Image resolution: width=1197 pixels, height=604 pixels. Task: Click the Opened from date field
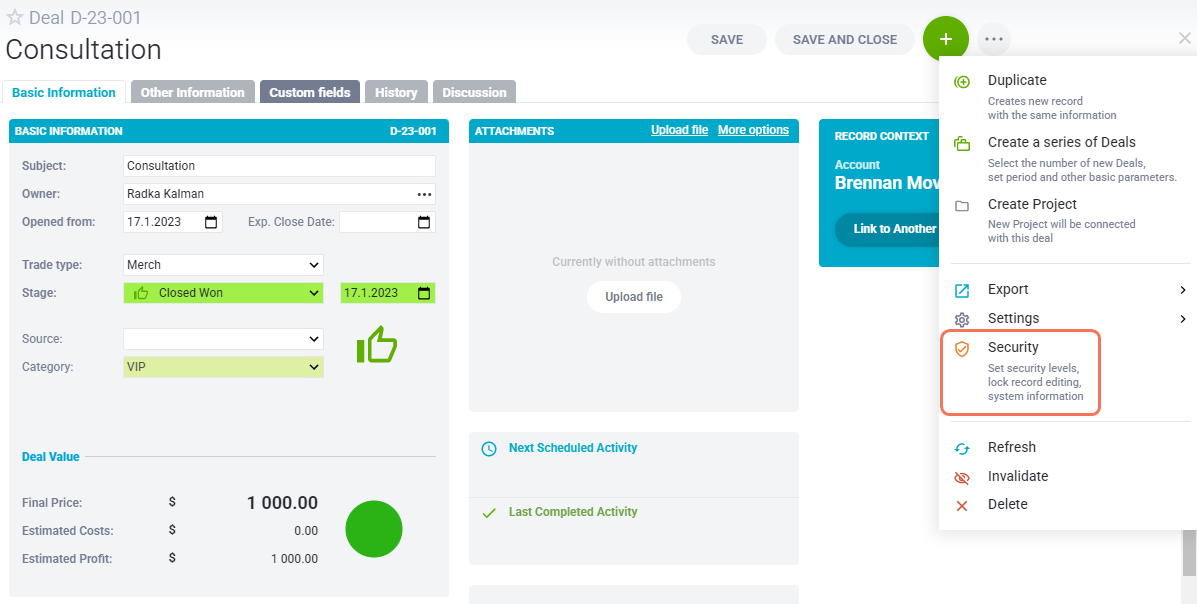coord(173,222)
